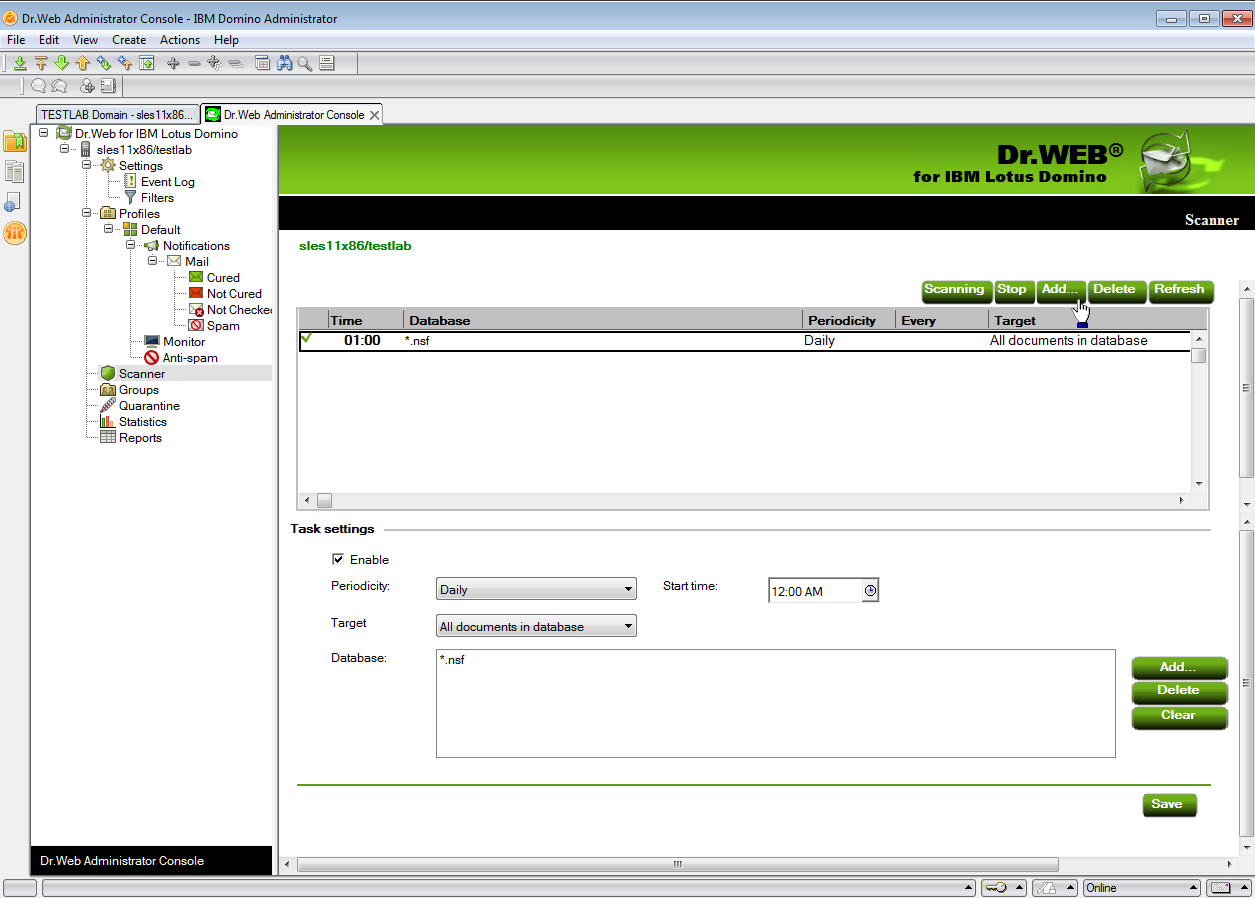Open the File menu
The image size is (1255, 898).
[16, 40]
